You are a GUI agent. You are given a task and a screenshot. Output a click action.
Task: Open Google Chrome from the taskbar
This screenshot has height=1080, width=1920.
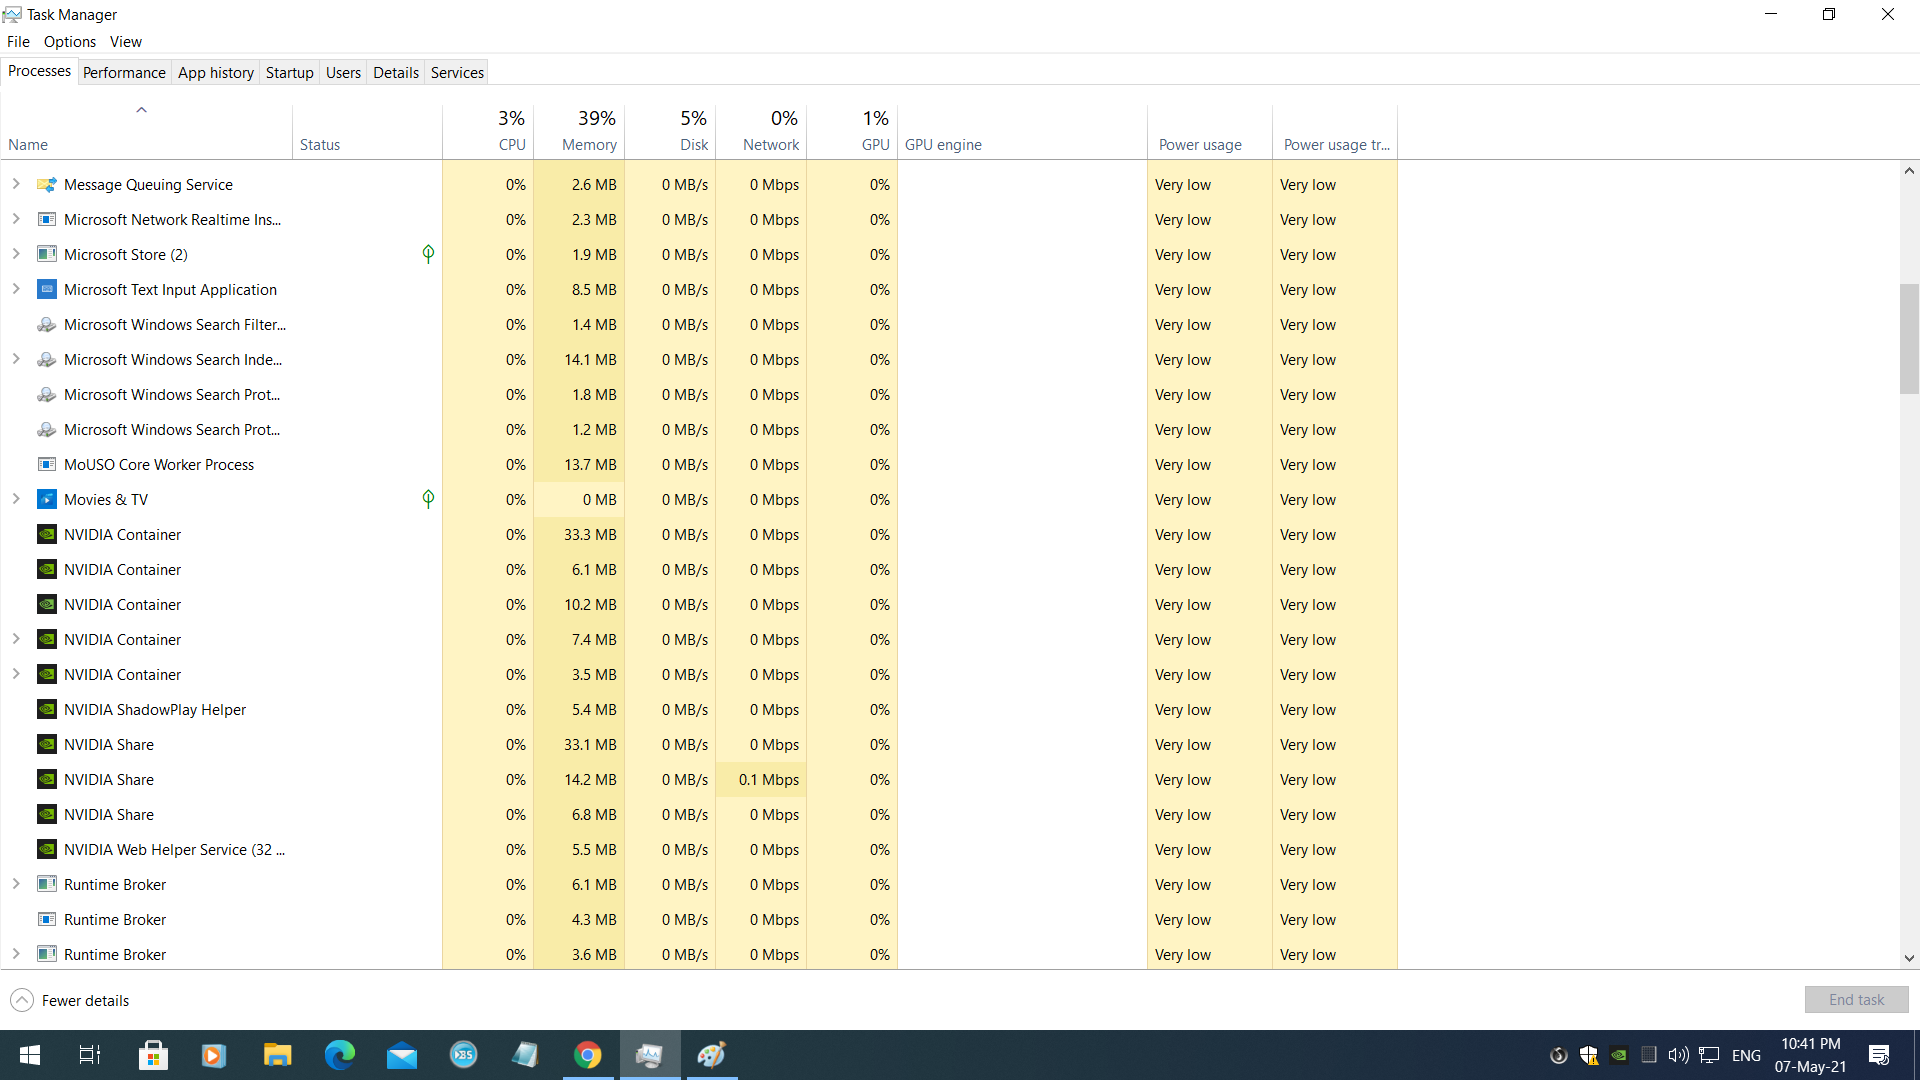coord(588,1055)
